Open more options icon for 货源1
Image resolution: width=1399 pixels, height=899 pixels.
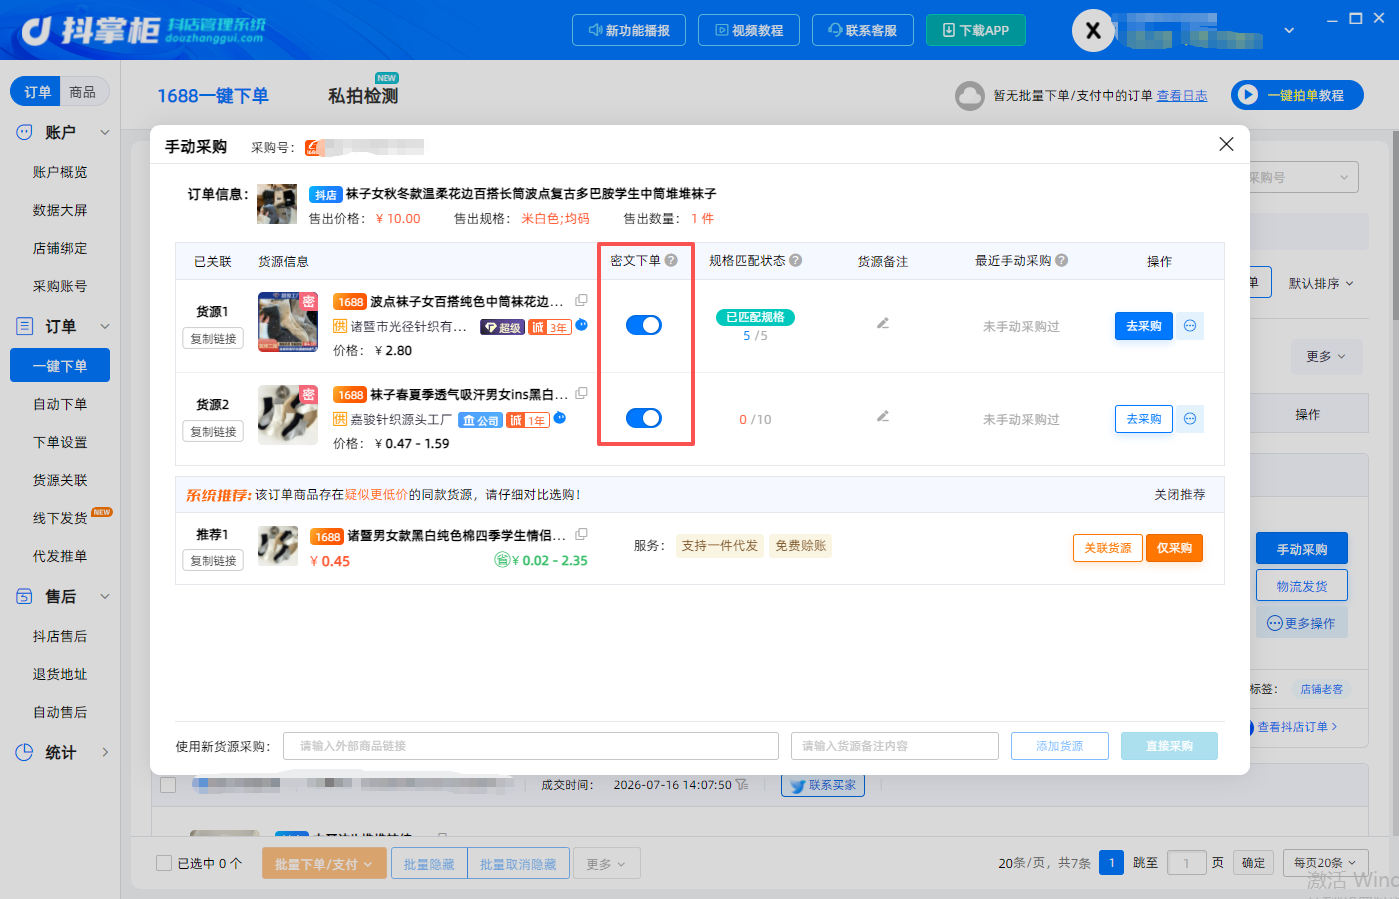point(1190,326)
